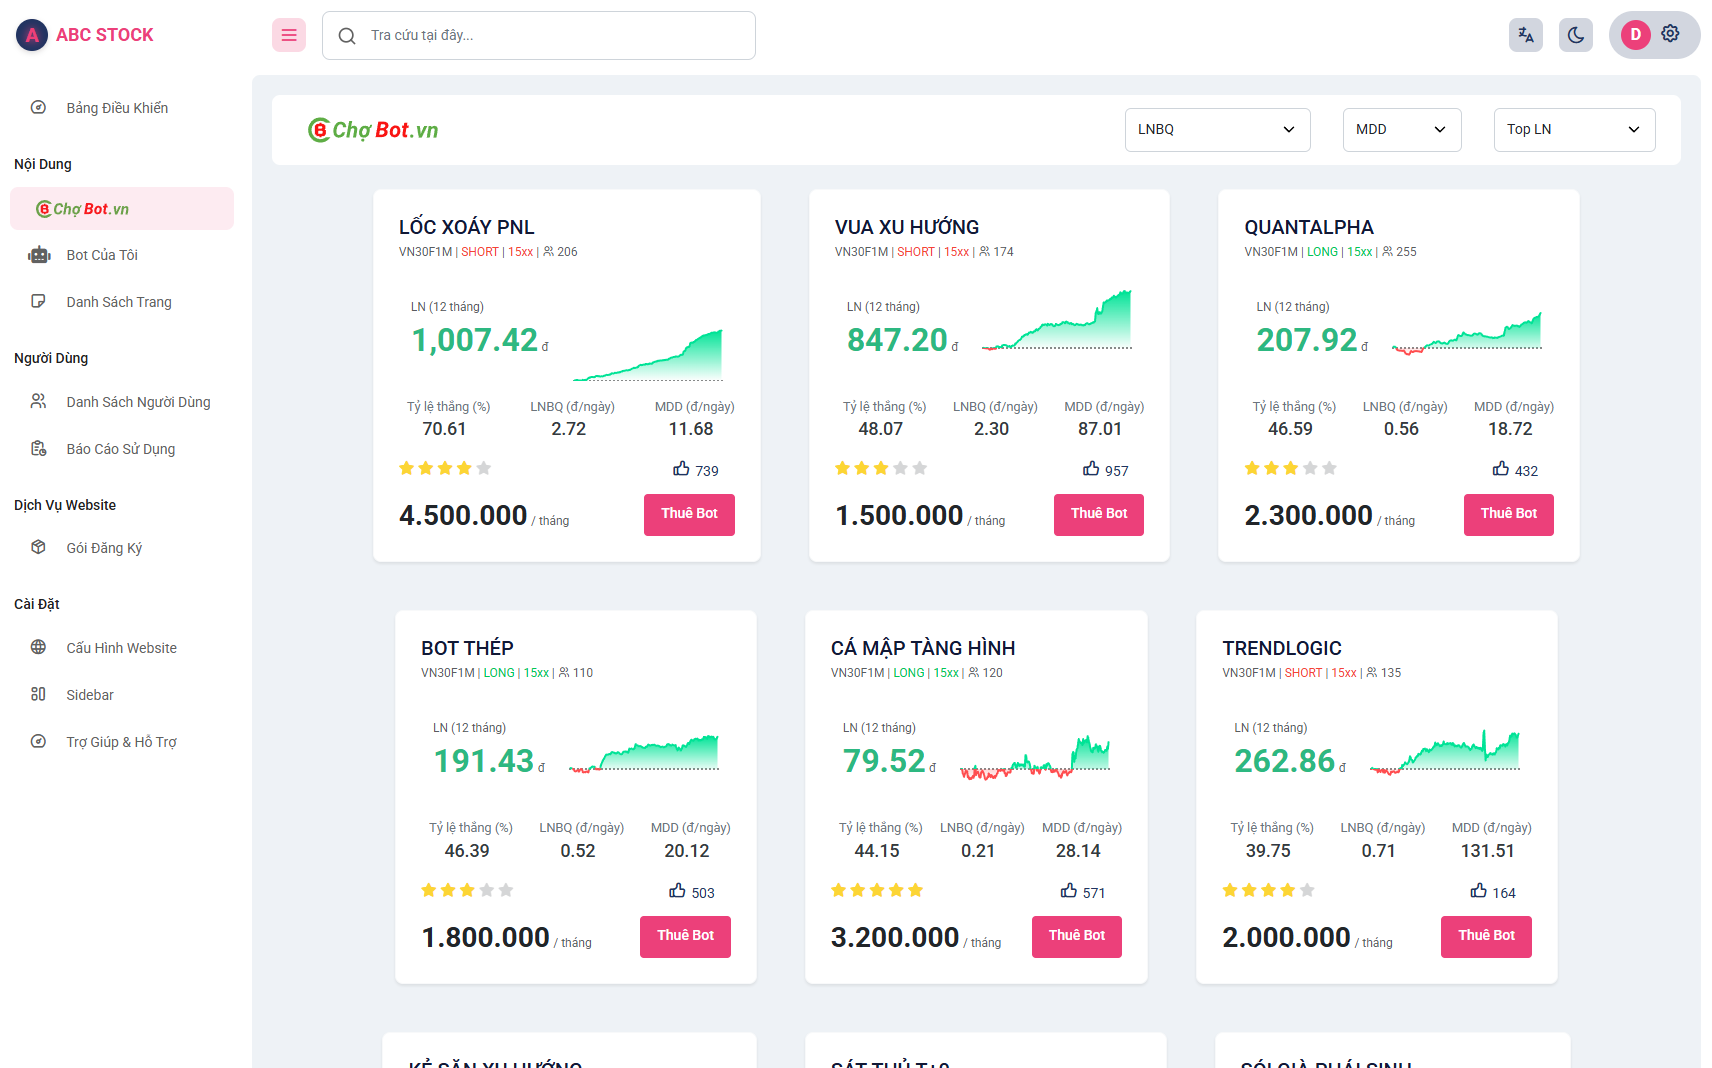The image size is (1712, 1068).
Task: Open settings gear in the top bar
Action: coord(1670,34)
